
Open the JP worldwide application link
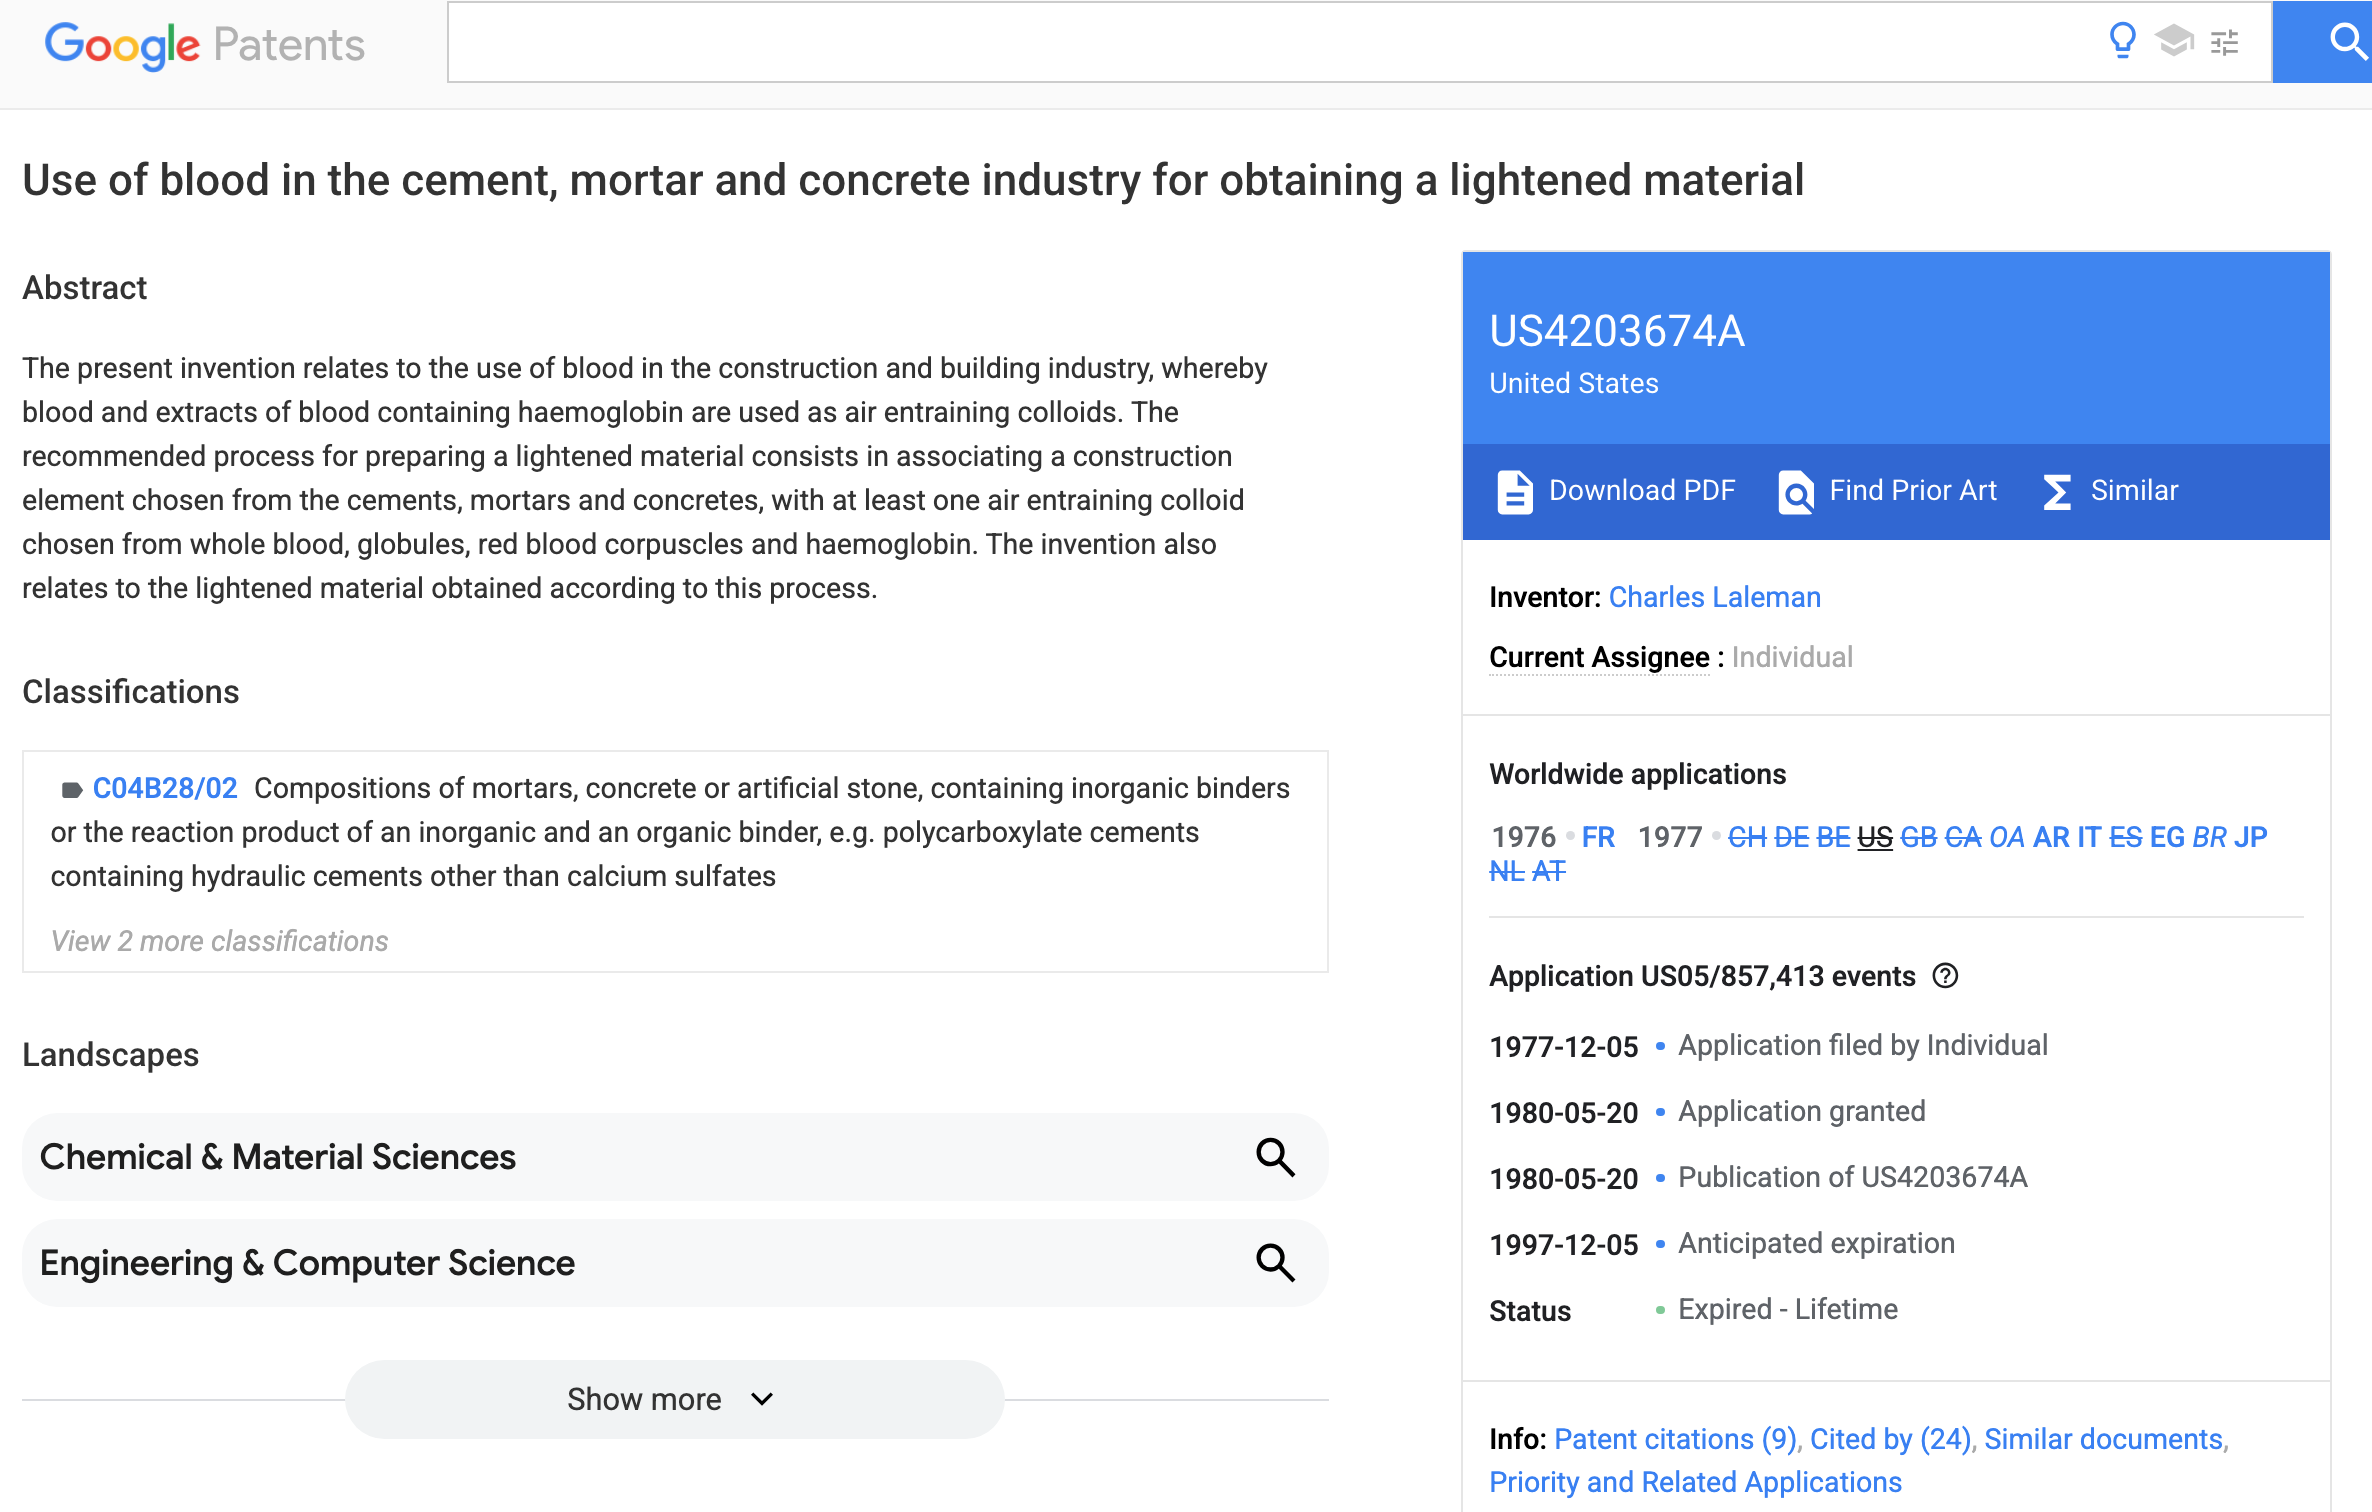[2250, 837]
